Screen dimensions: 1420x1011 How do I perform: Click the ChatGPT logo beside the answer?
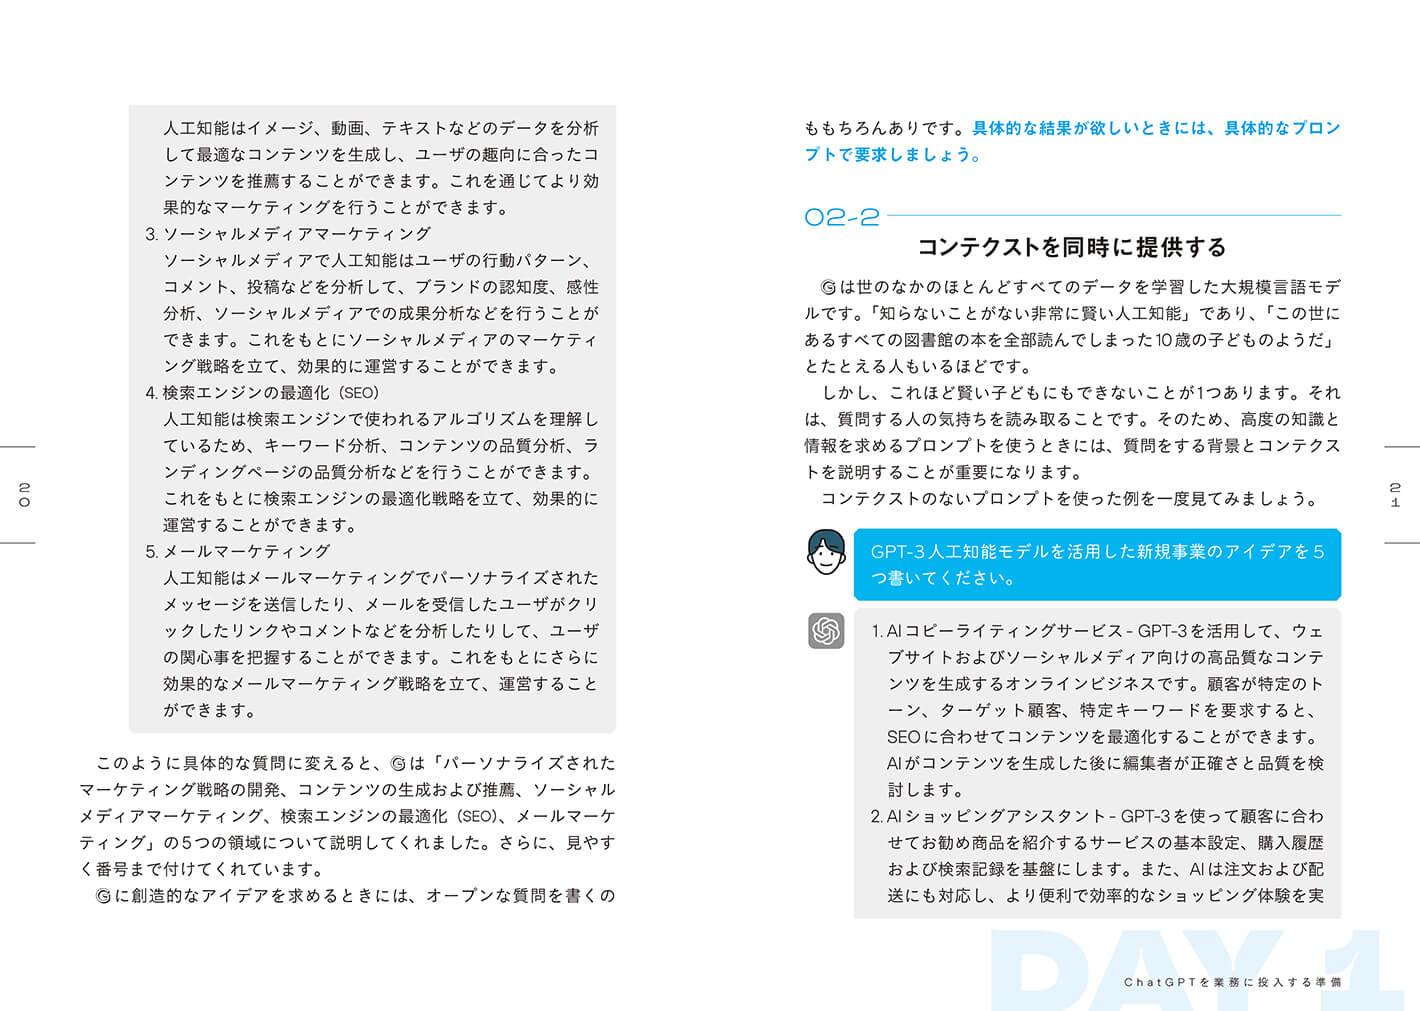point(826,631)
